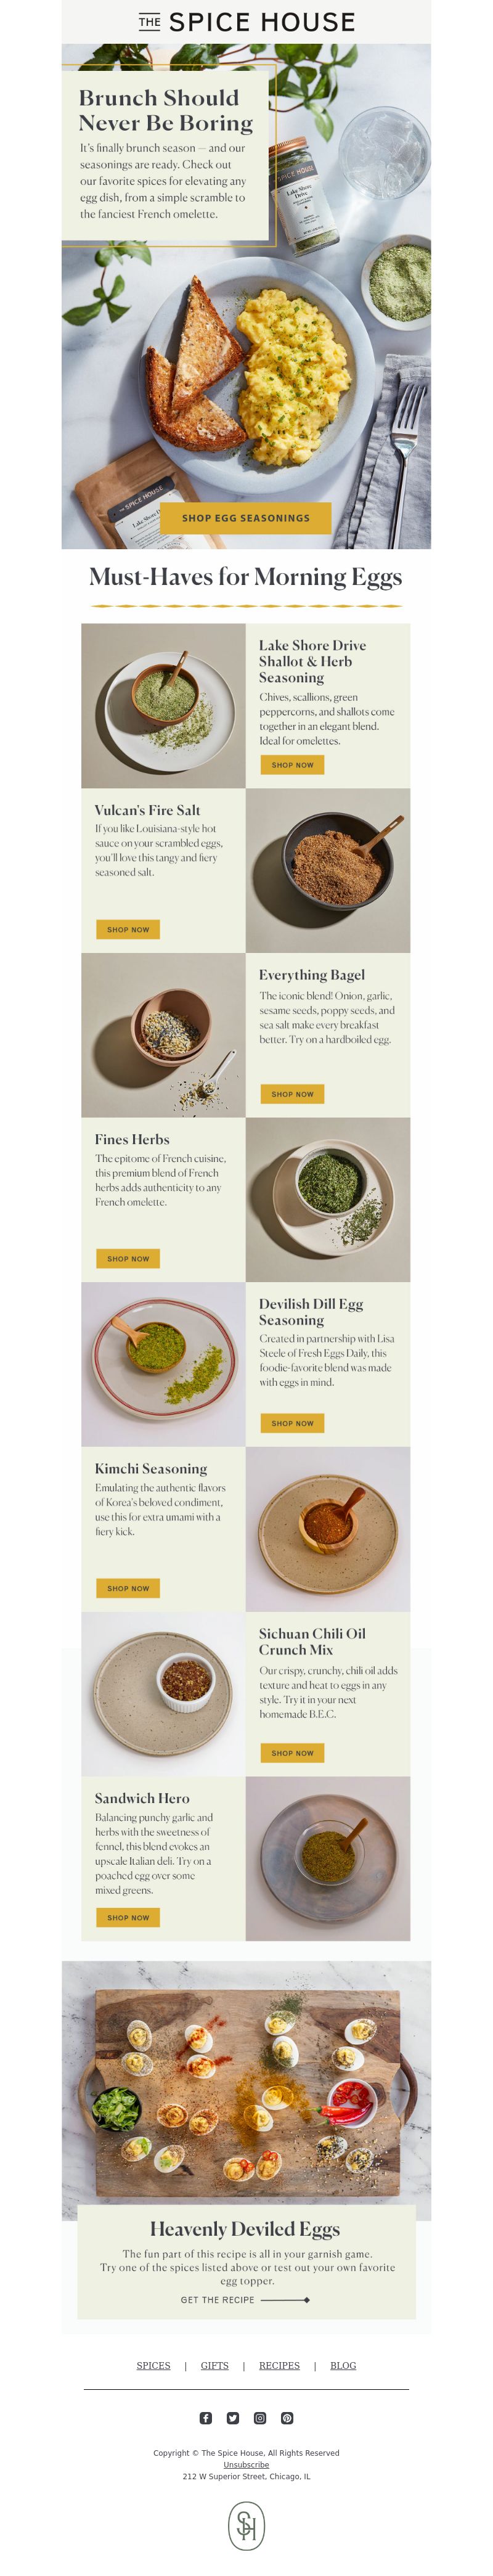Shop now for Lake Shore Drive seasoning

pos(292,765)
